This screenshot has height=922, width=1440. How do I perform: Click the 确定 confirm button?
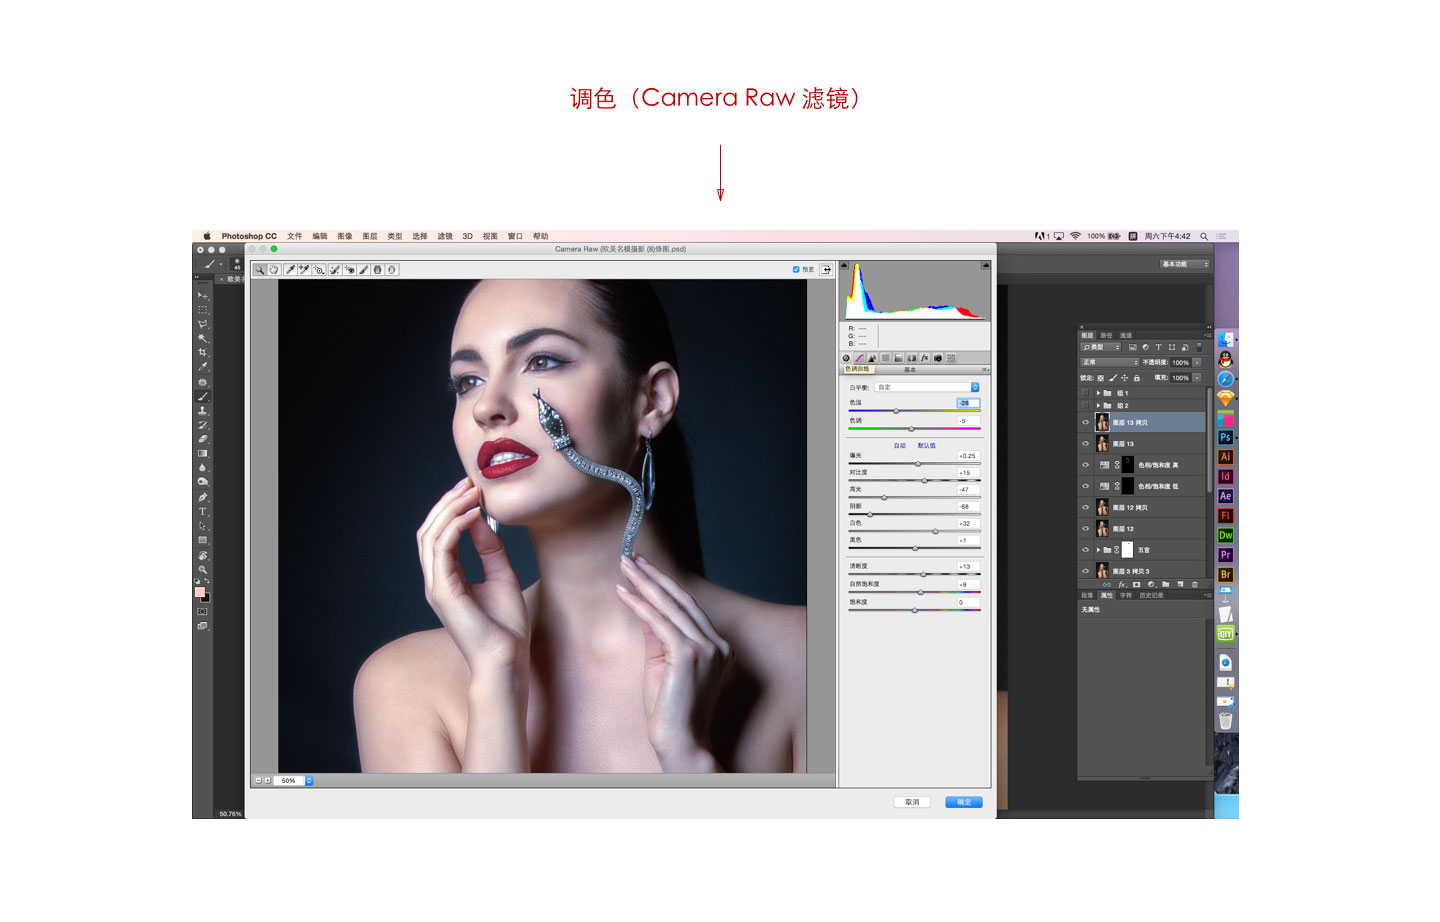tap(964, 802)
